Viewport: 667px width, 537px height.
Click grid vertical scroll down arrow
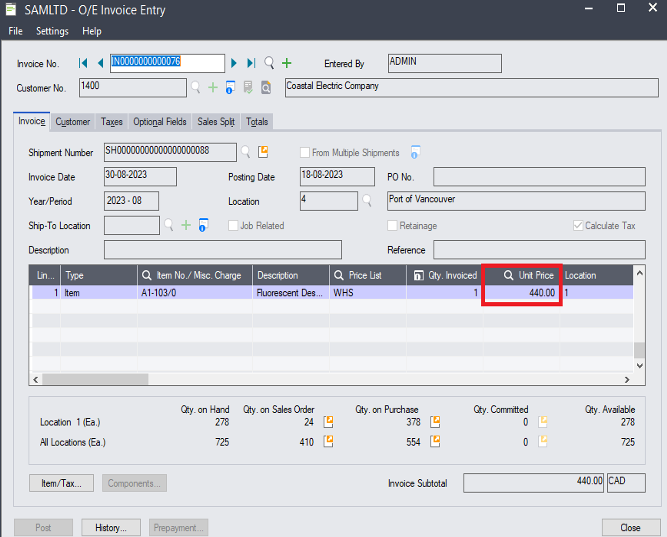[639, 366]
